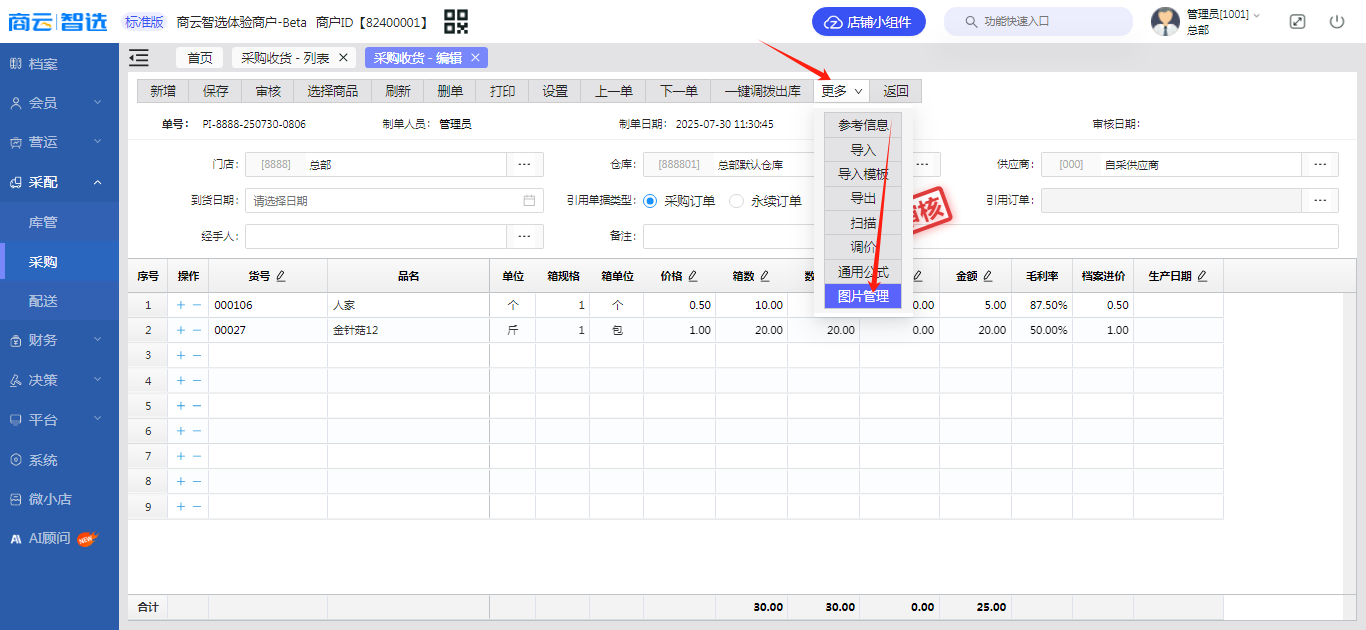1366x630 pixels.
Task: Choose 通用公式 from the 更多 menu
Action: [863, 272]
